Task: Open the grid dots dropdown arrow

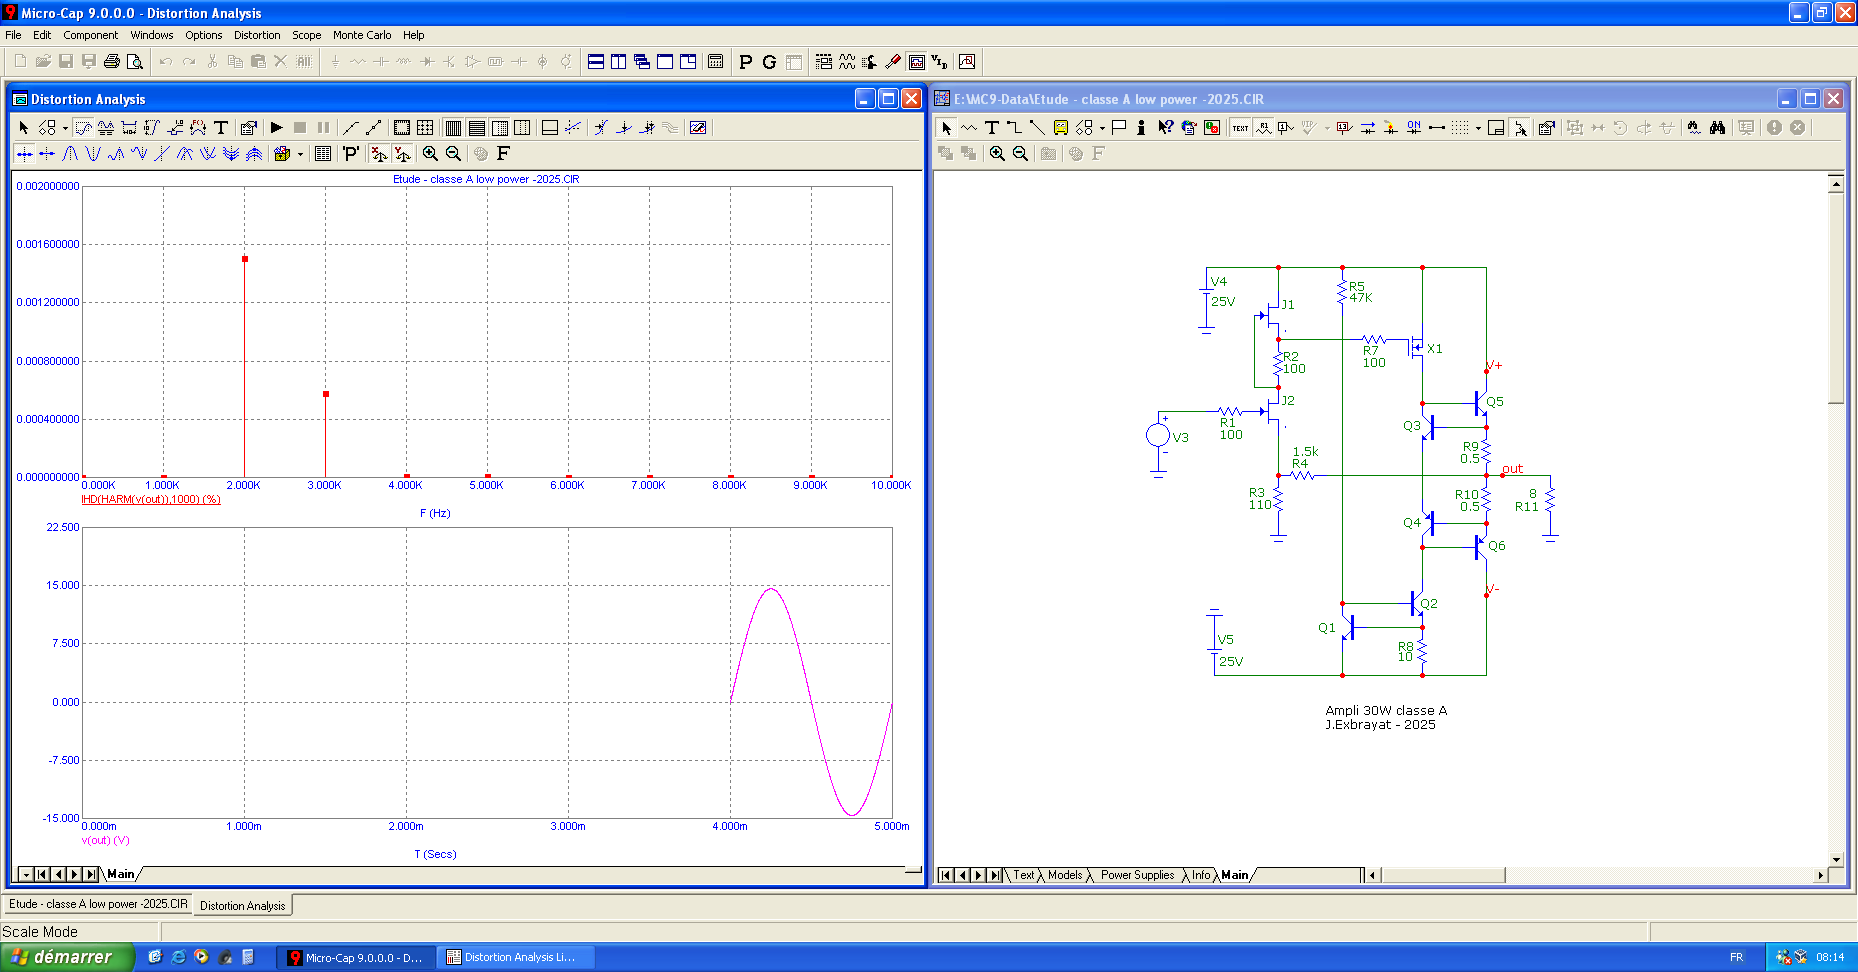Action: click(x=1478, y=128)
